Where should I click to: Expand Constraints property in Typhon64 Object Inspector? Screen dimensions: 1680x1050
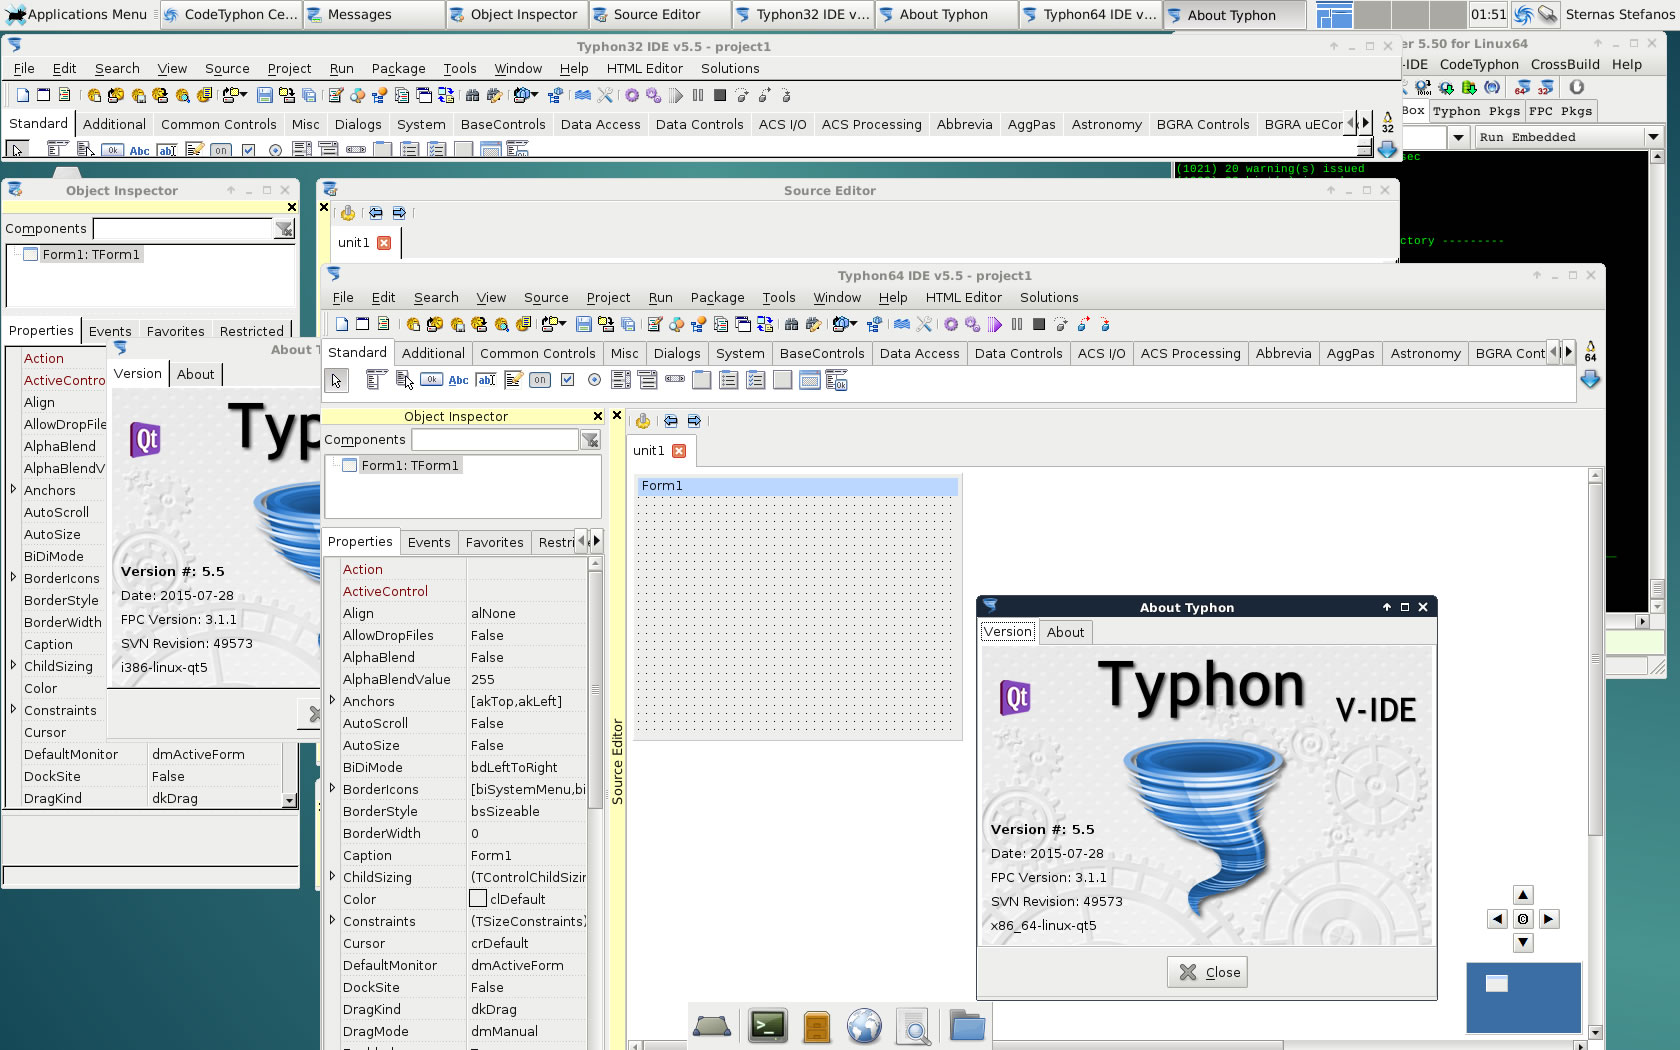[x=333, y=921]
